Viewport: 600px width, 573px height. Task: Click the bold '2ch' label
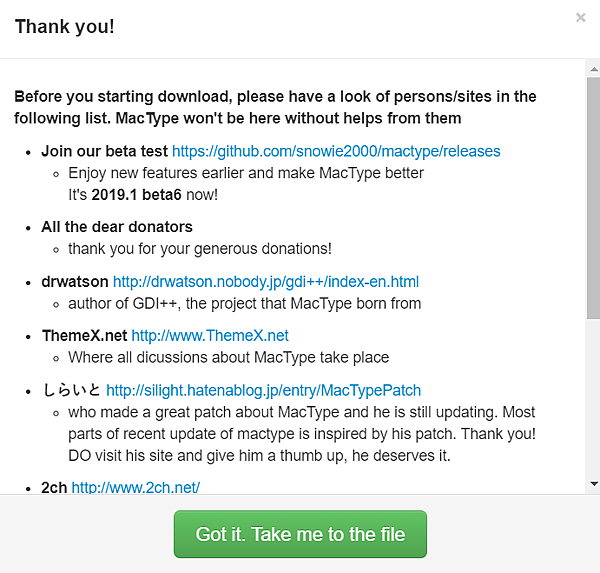[x=54, y=488]
